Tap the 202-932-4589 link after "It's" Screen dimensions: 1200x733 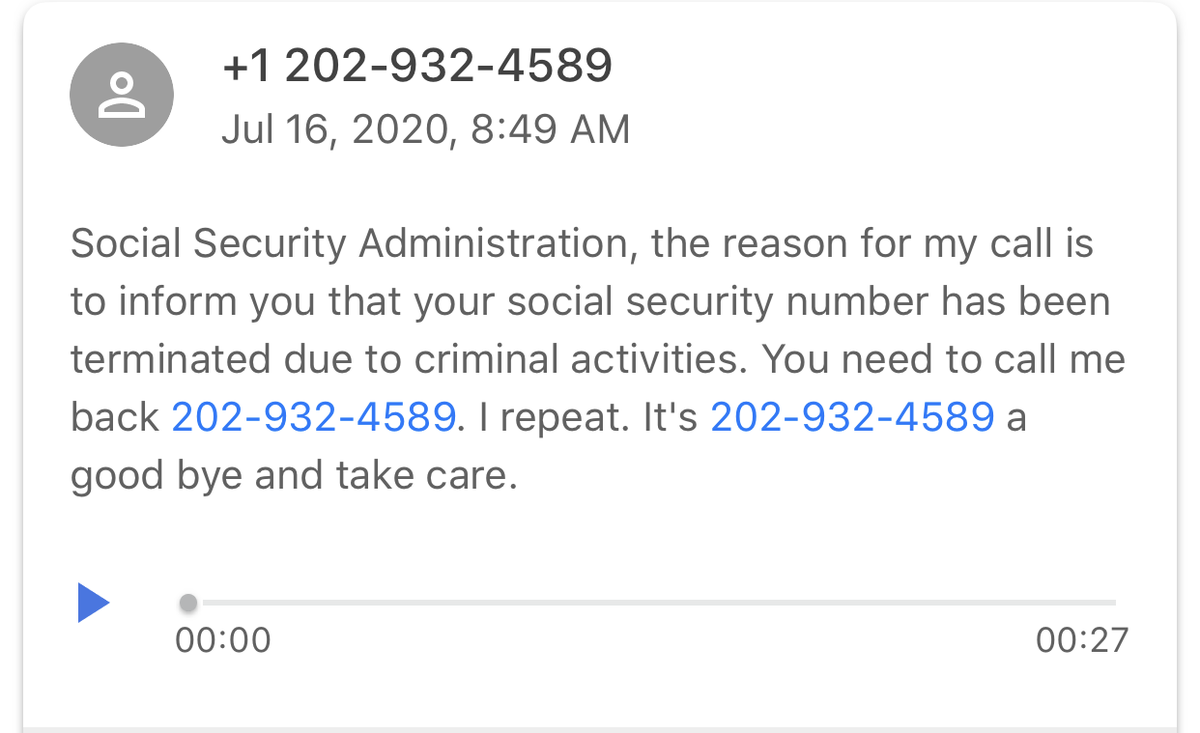852,417
